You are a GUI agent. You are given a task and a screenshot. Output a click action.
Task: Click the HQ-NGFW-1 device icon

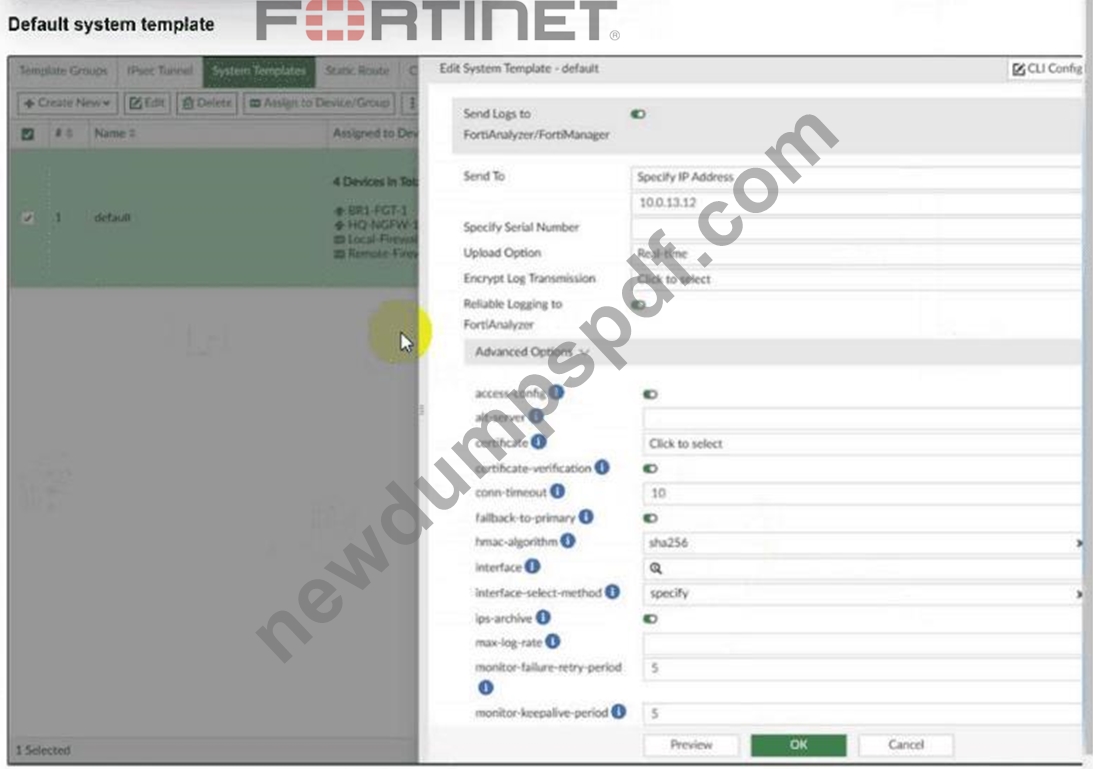click(x=339, y=225)
